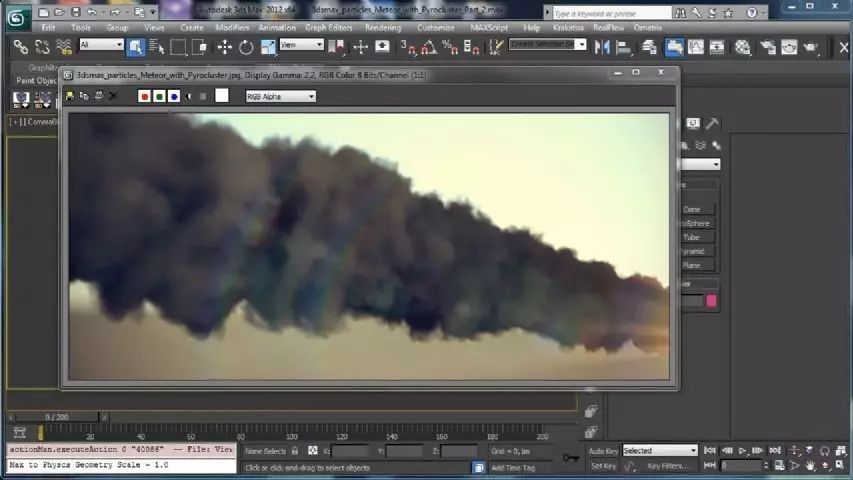Toggle the blue channel display
853x480 pixels.
pos(174,96)
